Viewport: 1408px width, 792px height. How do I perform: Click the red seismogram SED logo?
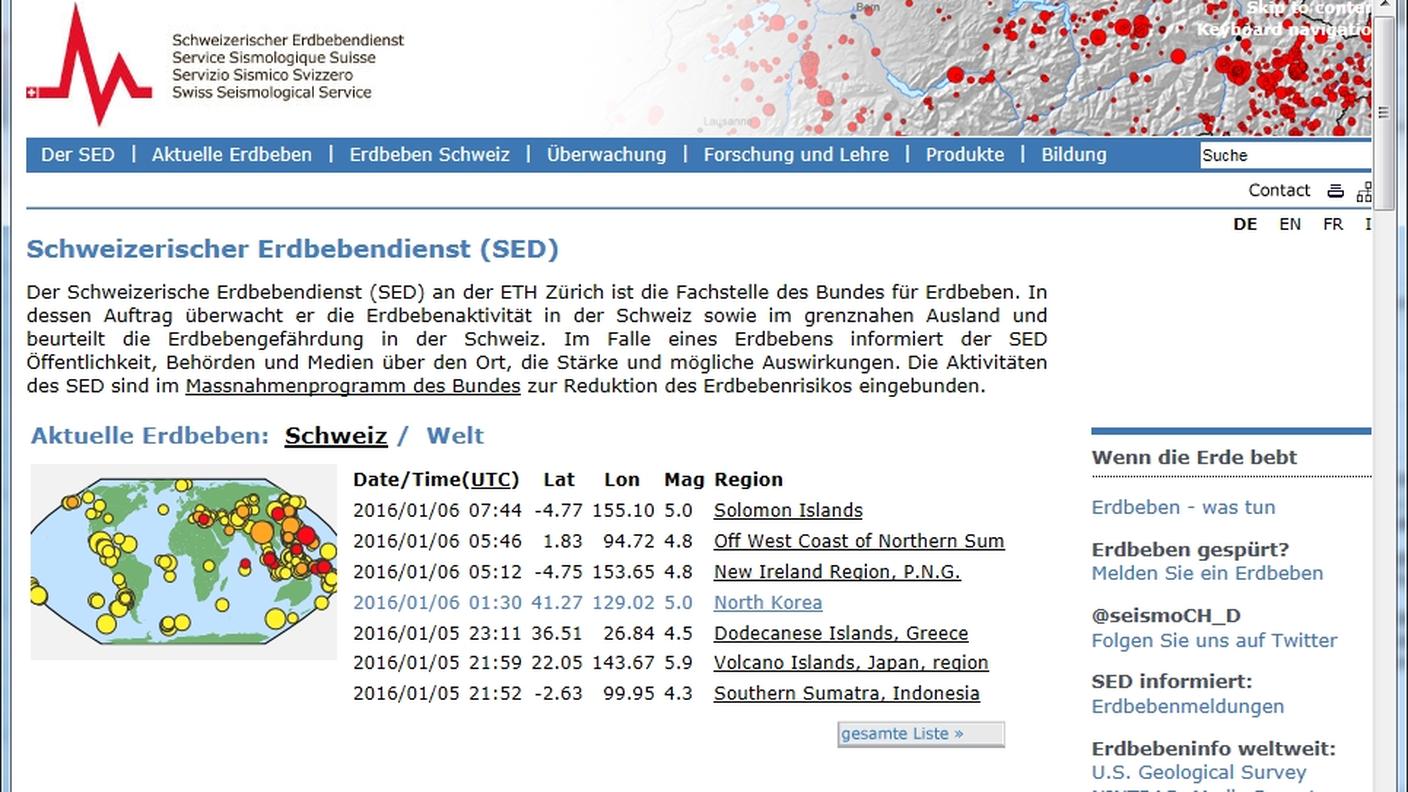pos(89,64)
